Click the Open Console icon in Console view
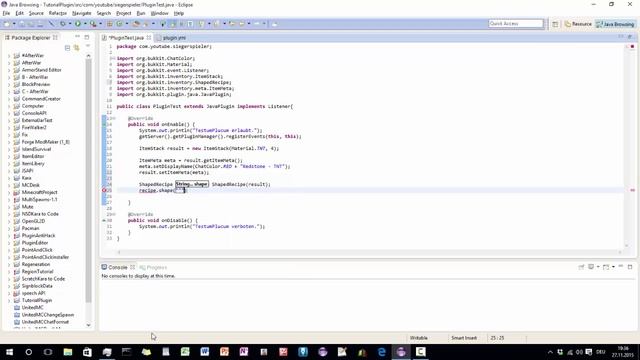 606,267
